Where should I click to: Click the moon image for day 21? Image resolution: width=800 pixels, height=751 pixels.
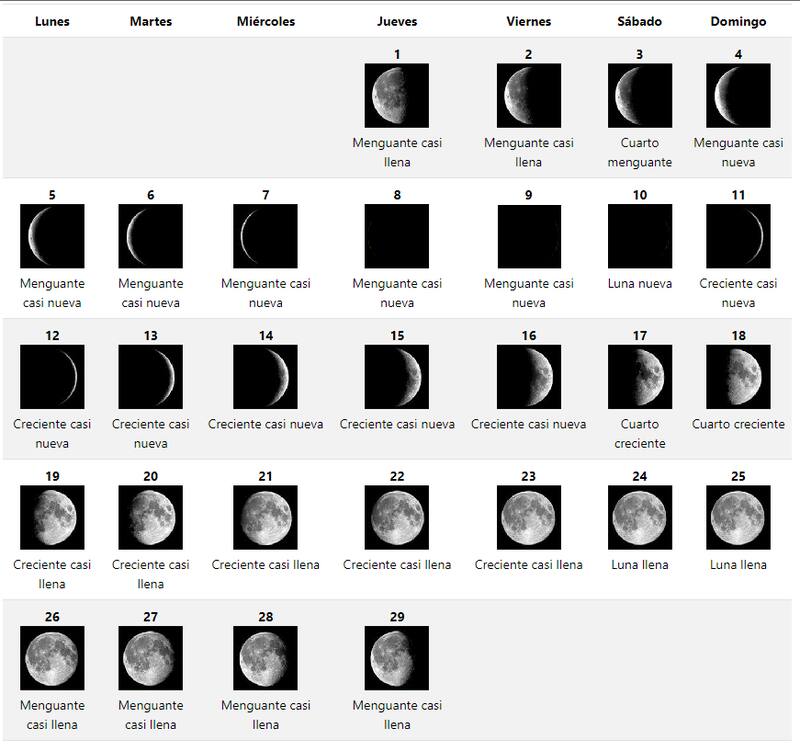tap(265, 517)
